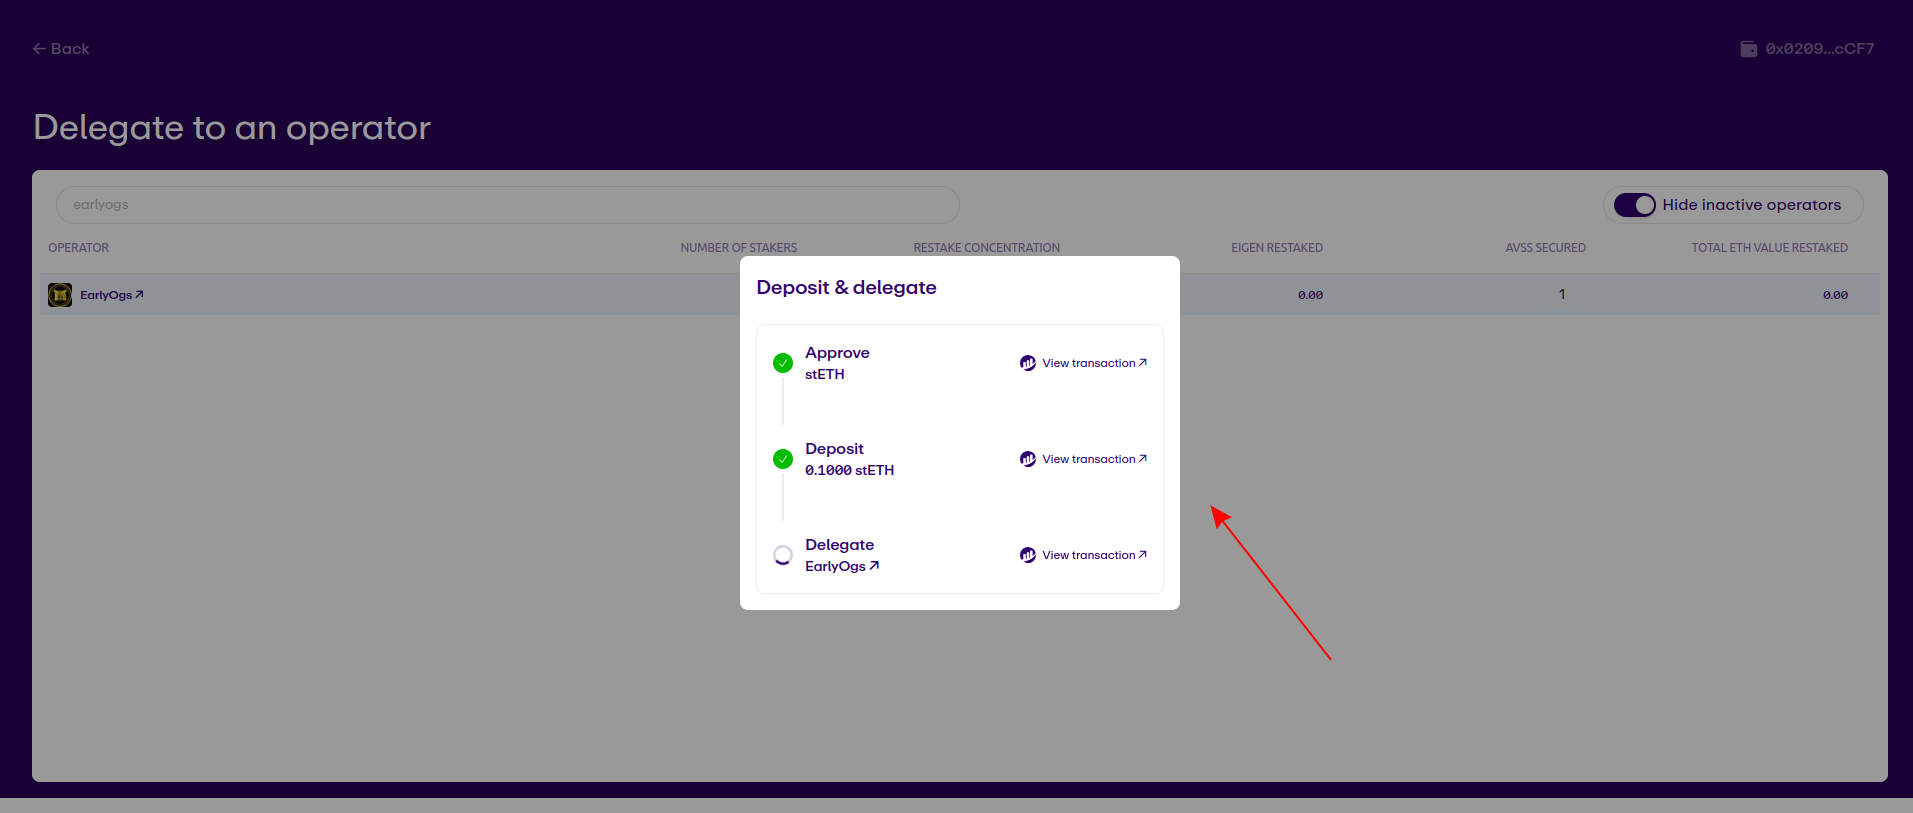This screenshot has width=1913, height=813.
Task: Click the Hide inactive operators label
Action: [x=1751, y=205]
